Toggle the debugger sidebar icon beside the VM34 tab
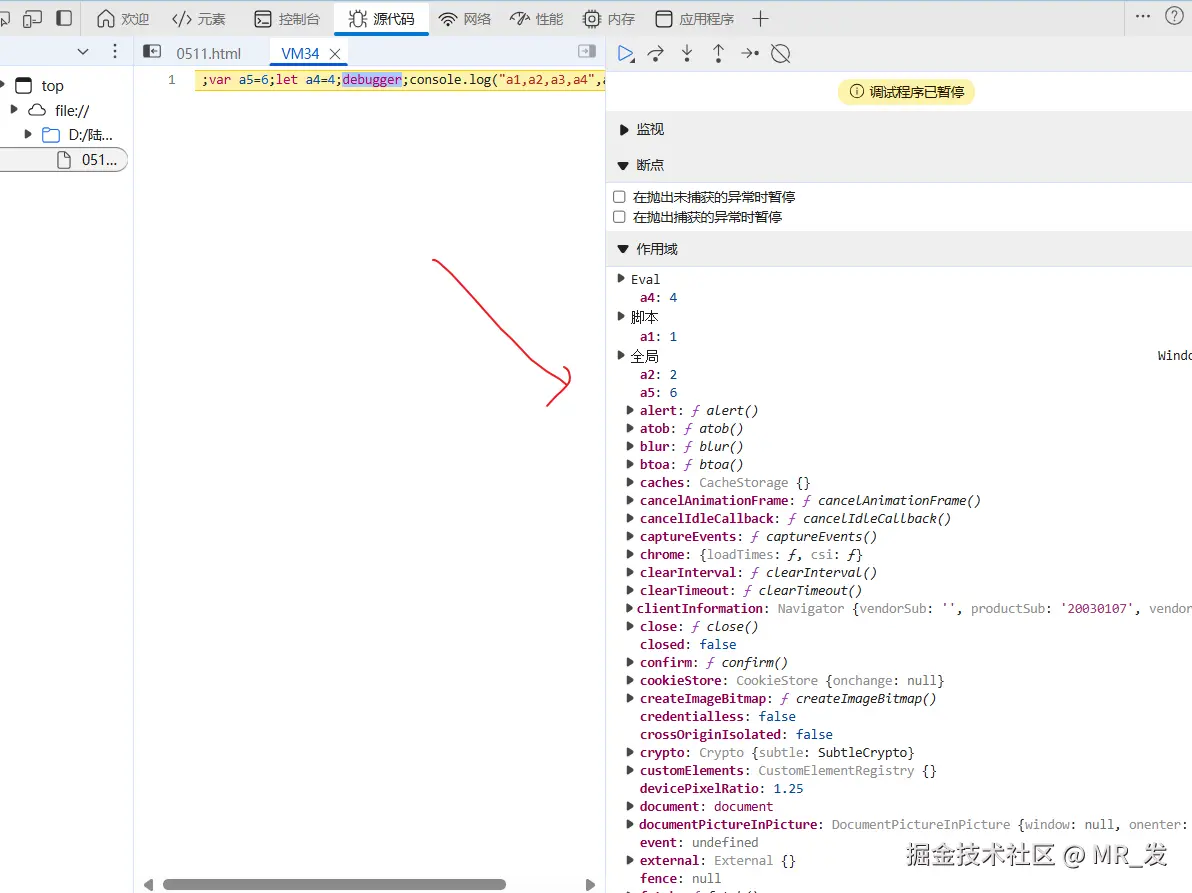Viewport: 1192px width, 893px height. click(587, 51)
